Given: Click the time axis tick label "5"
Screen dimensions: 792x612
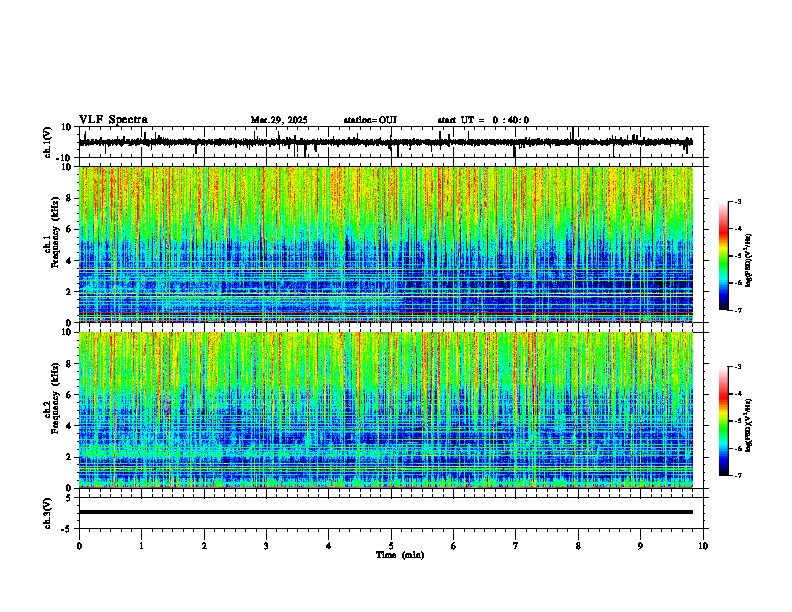Looking at the screenshot, I should (x=391, y=546).
